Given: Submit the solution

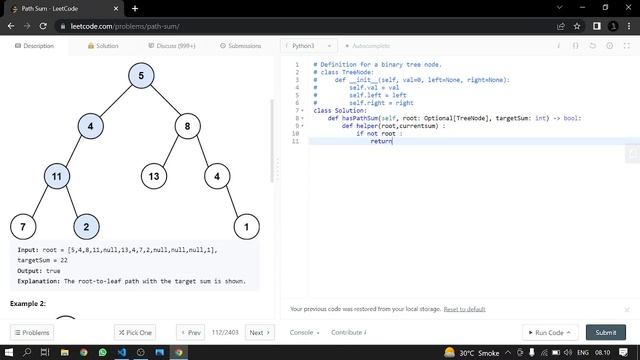Looking at the screenshot, I should [606, 333].
